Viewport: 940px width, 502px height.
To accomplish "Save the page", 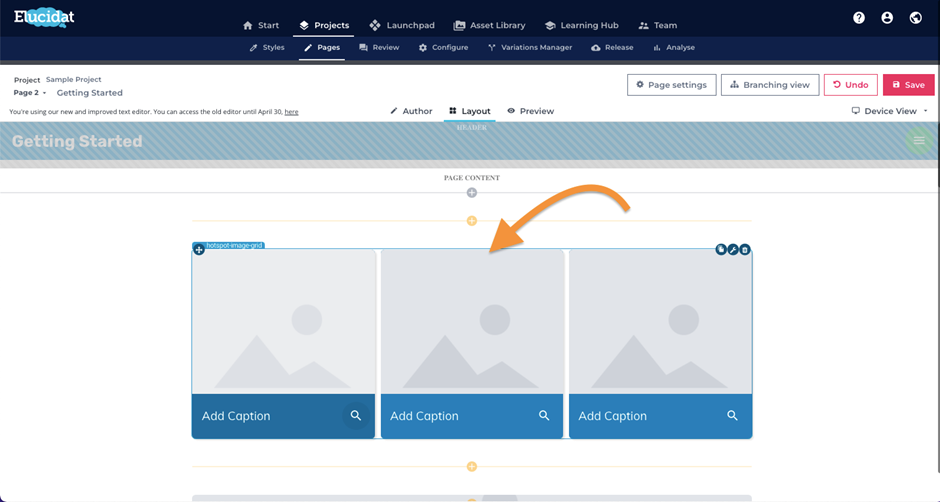I will pos(908,85).
